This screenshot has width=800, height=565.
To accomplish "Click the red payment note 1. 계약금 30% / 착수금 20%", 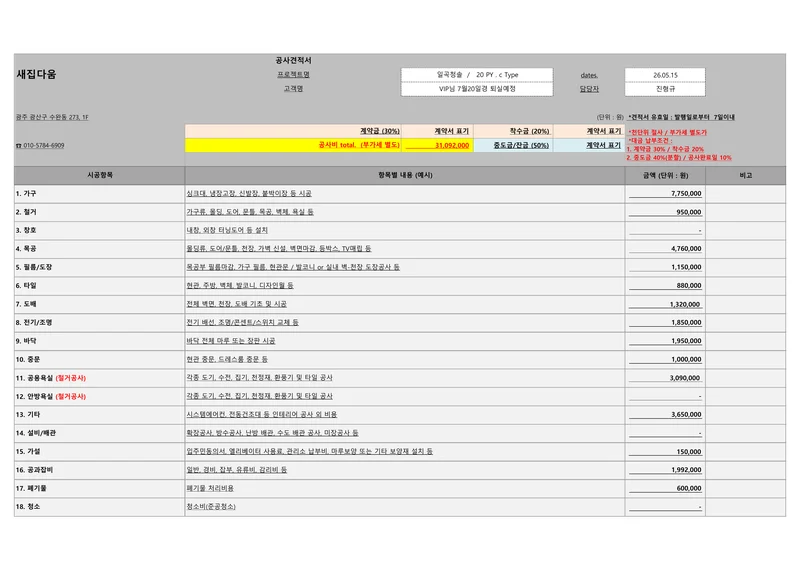I will [x=665, y=149].
